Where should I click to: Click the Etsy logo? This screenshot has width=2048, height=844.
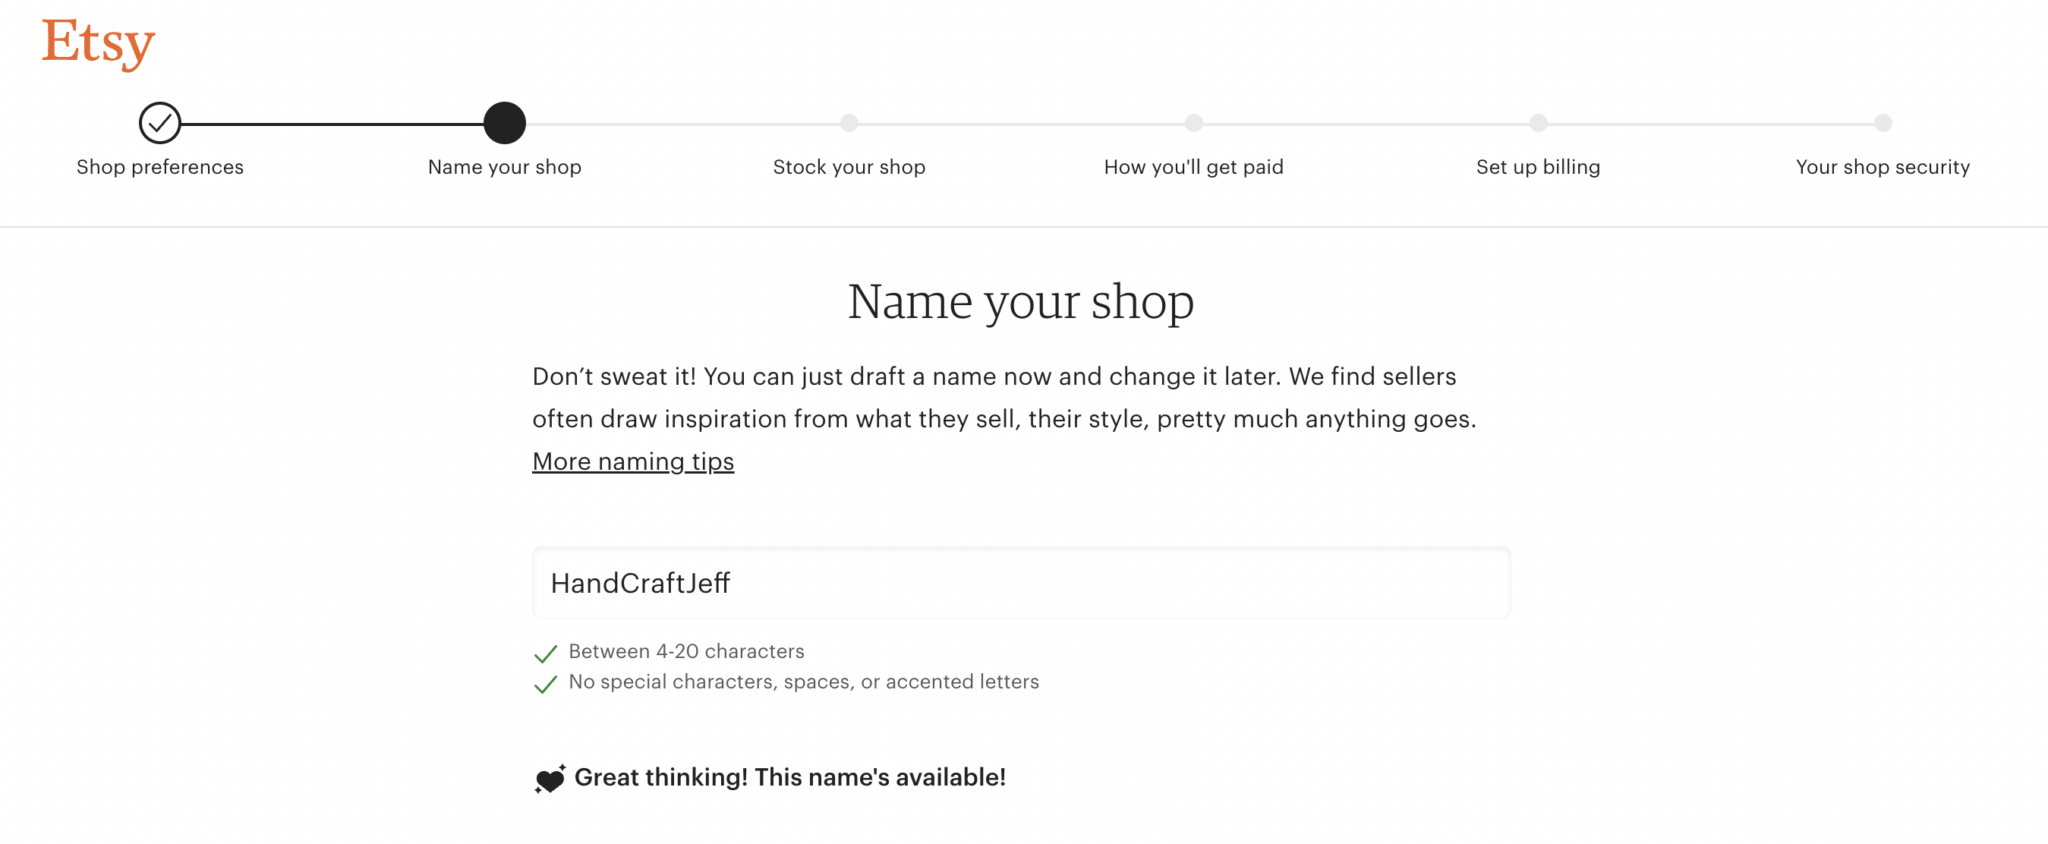[98, 44]
